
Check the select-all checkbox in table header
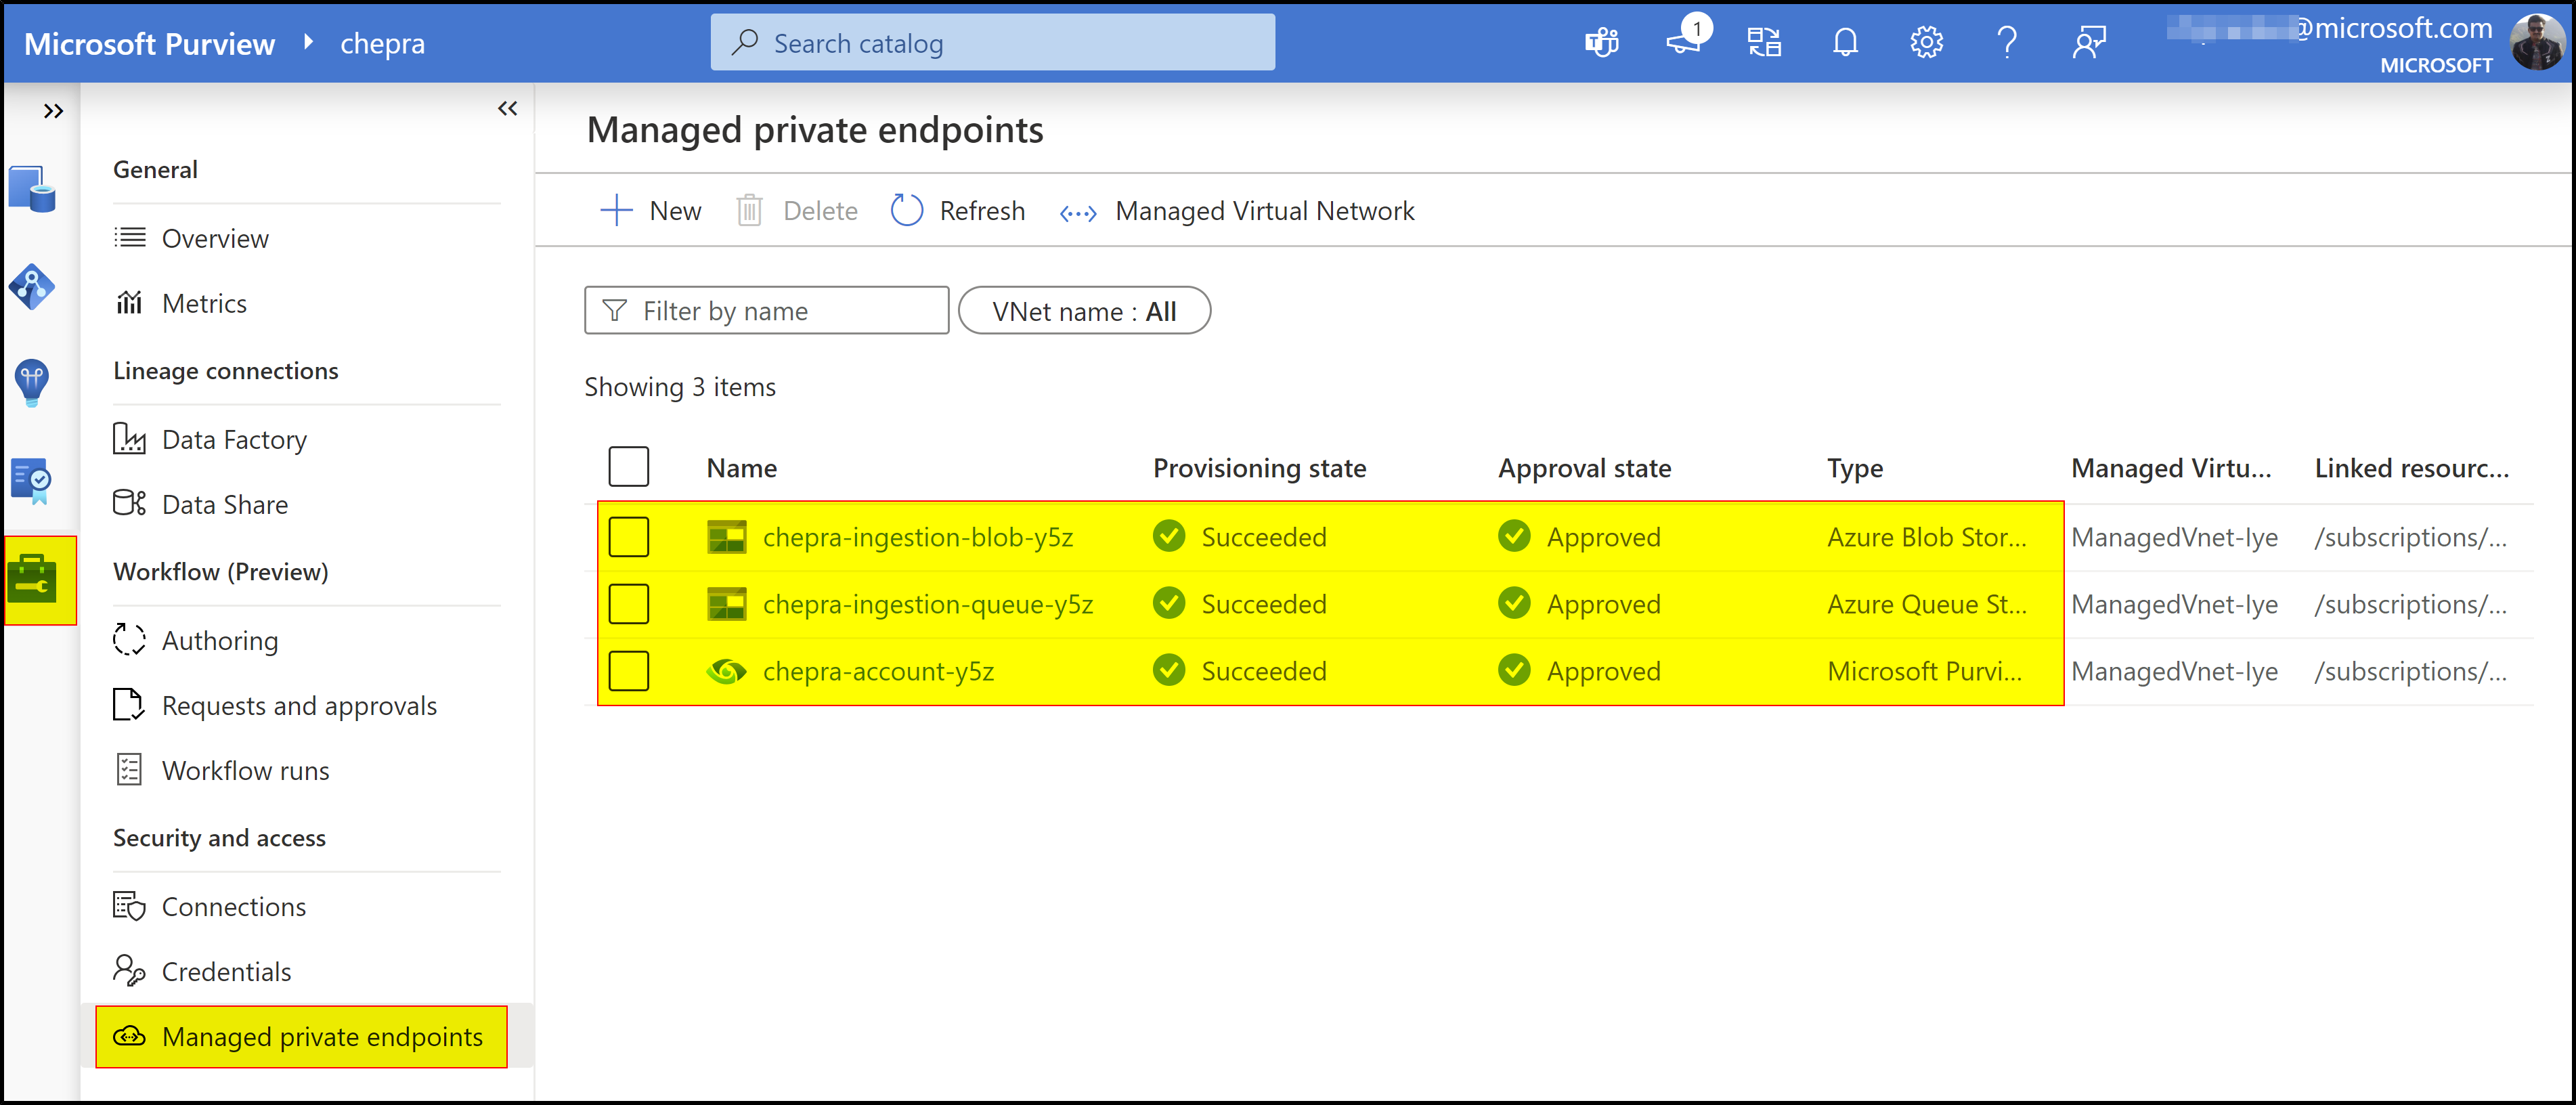(x=628, y=466)
